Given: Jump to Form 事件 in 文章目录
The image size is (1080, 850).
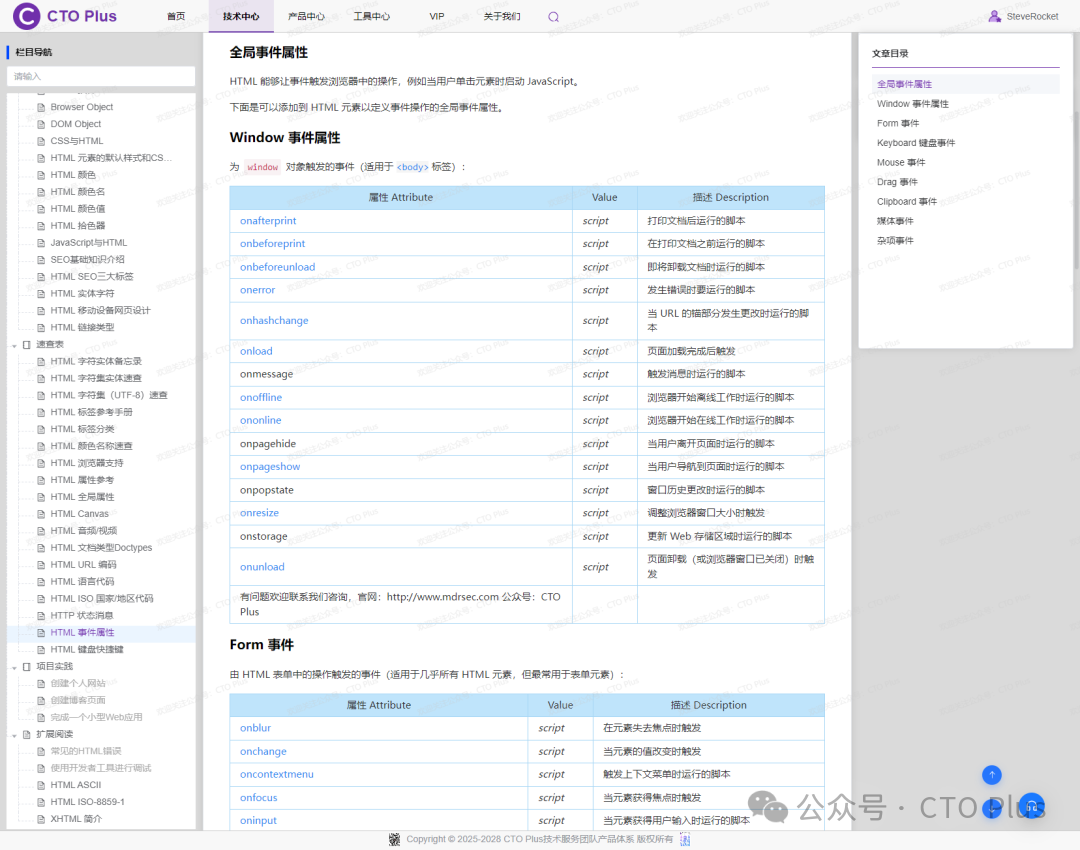Looking at the screenshot, I should pyautogui.click(x=898, y=123).
